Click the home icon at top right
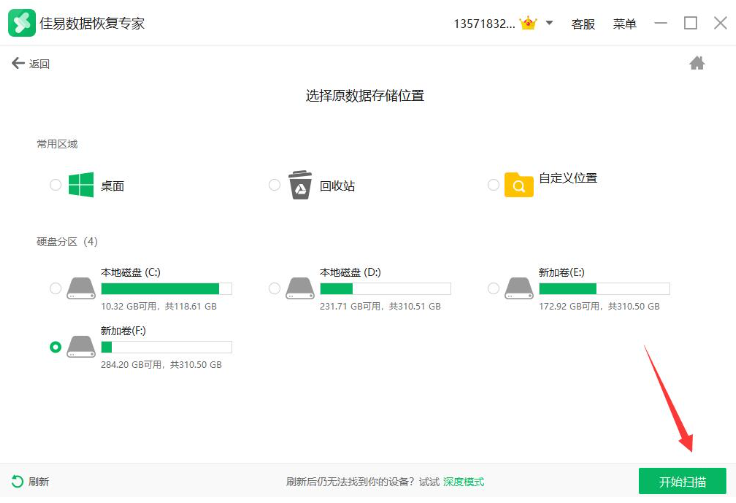 697,63
